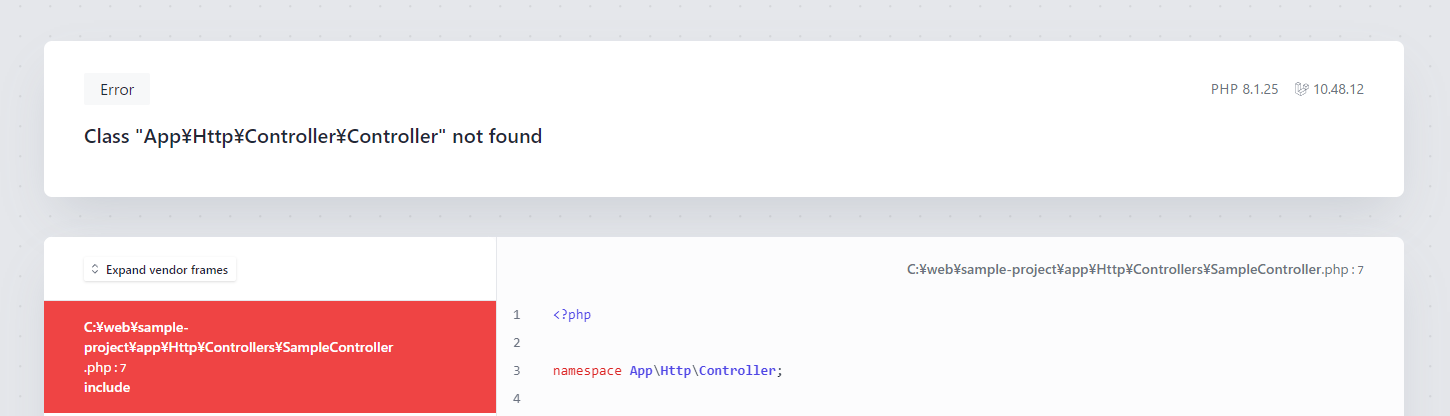
Task: Open the SampleController.php path above the code
Action: pos(1114,270)
